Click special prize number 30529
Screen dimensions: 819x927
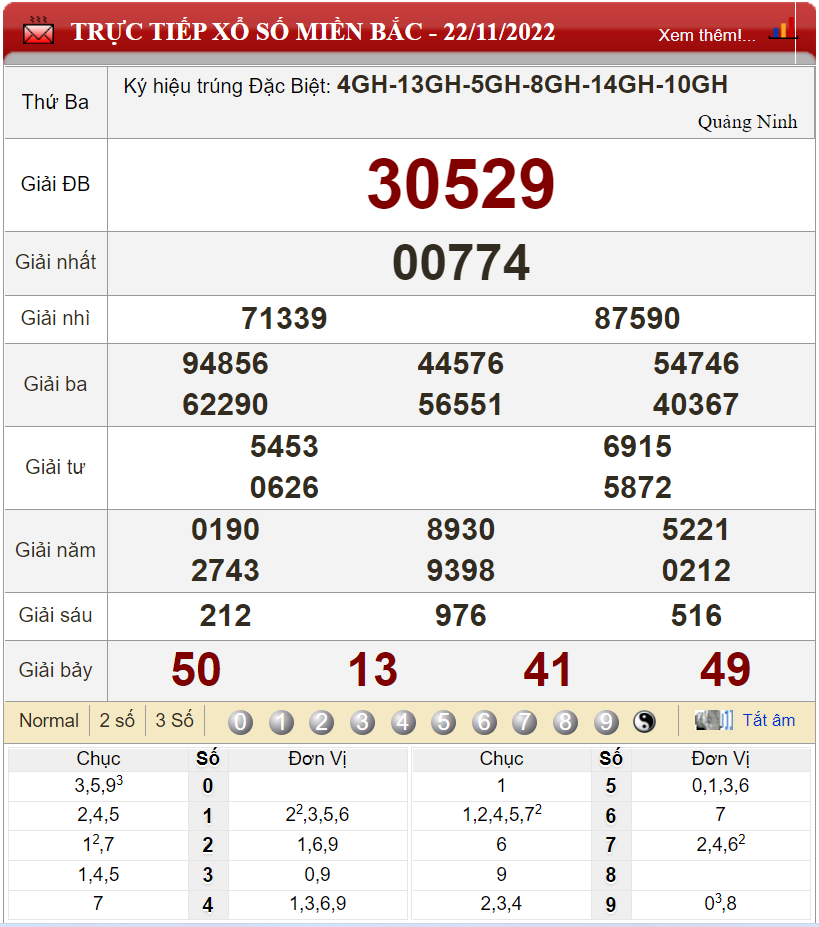[461, 184]
